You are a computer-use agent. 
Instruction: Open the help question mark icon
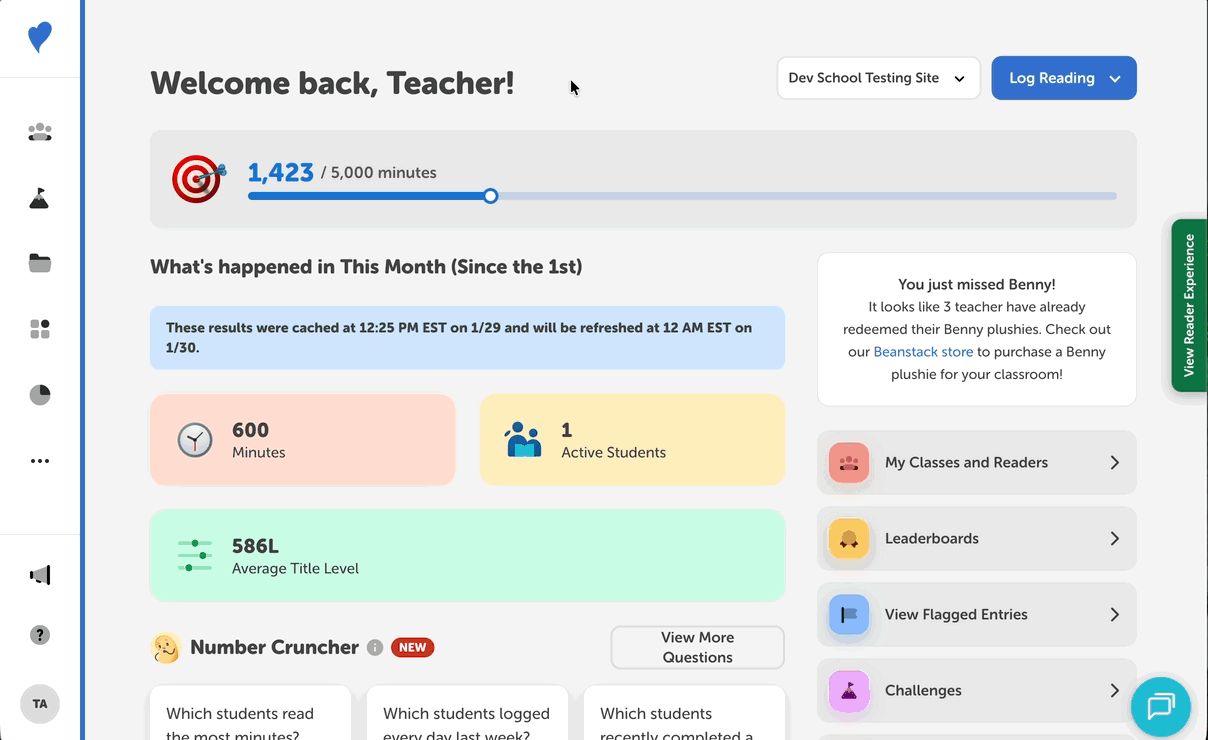[x=40, y=635]
